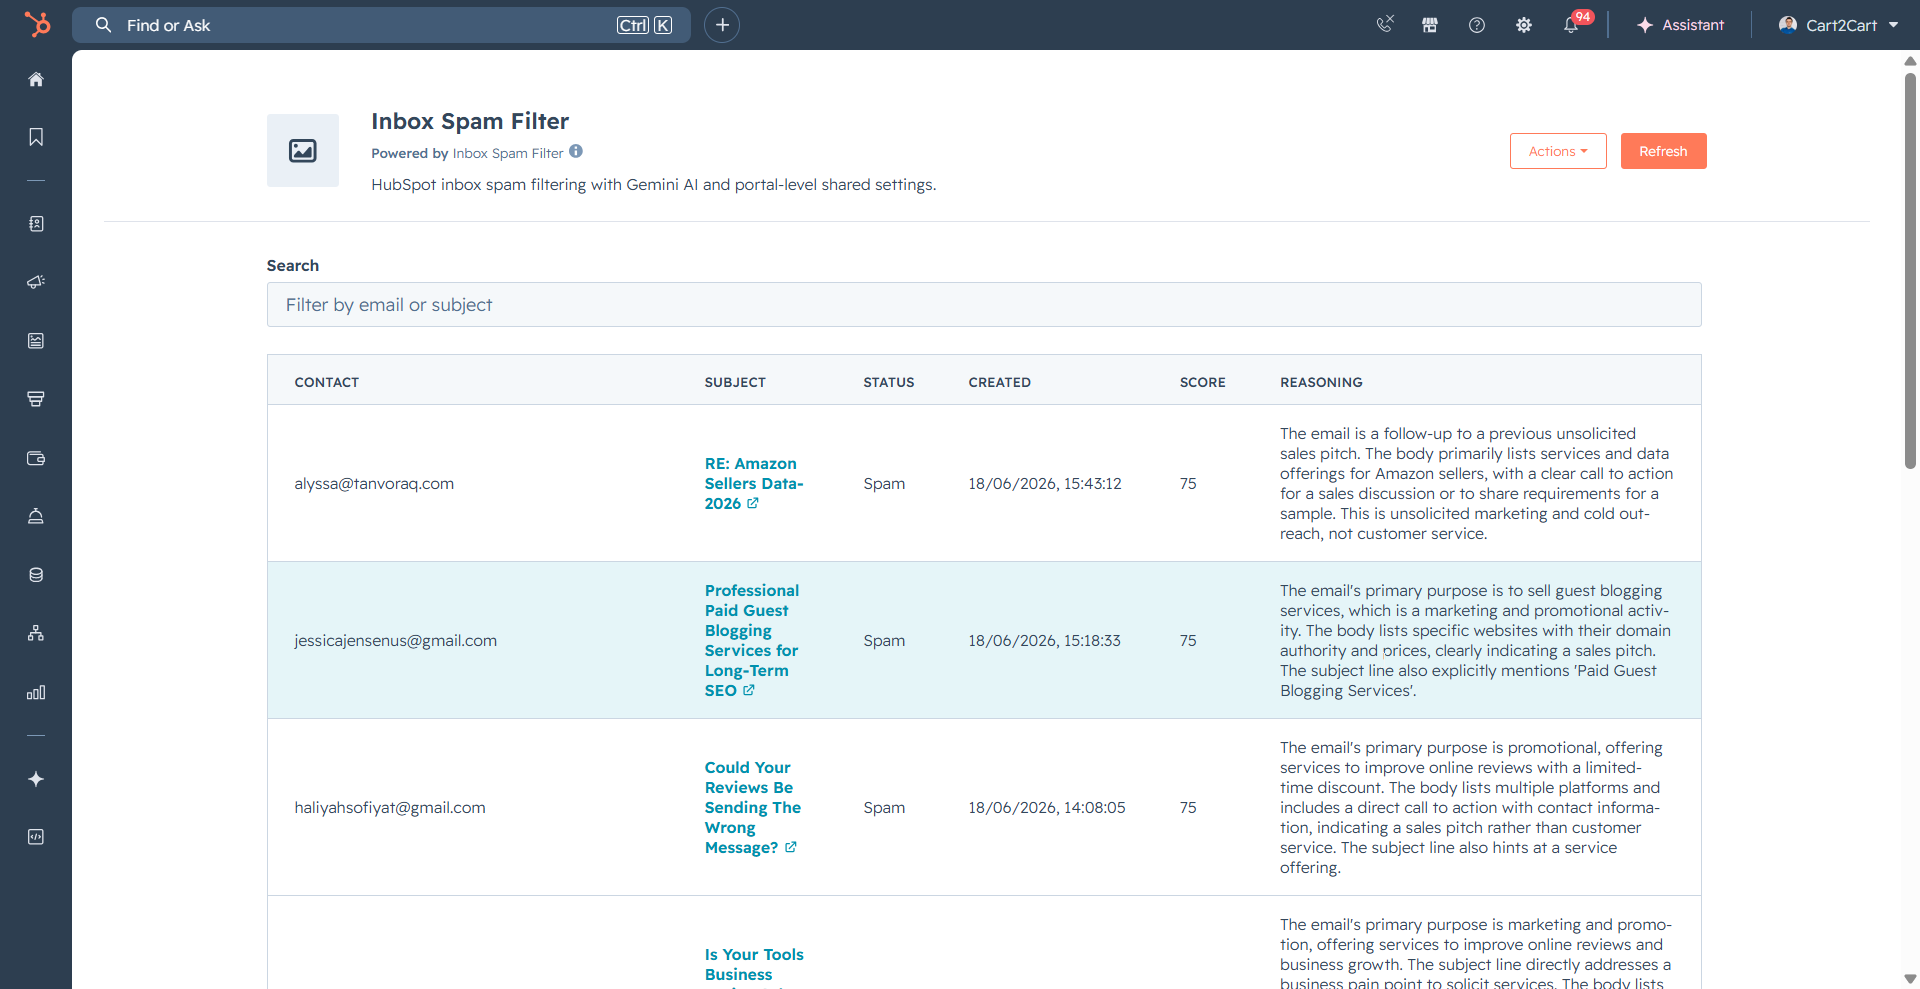1920x989 pixels.
Task: Open the Development code sidebar icon
Action: click(36, 837)
